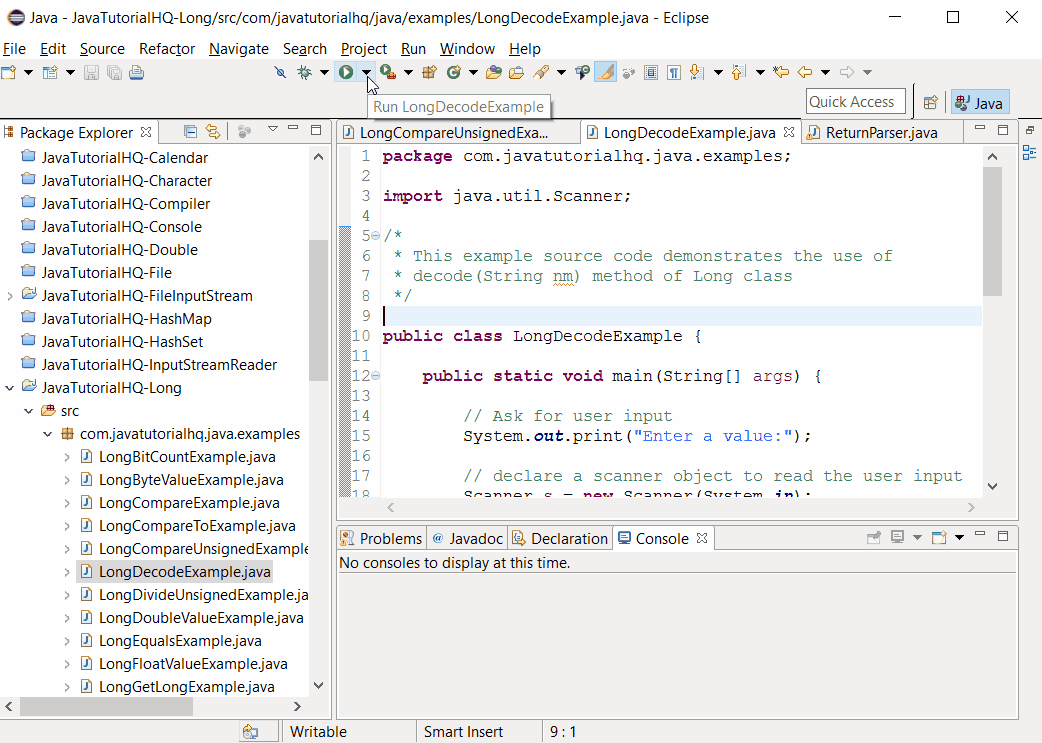Click the Print icon in the toolbar
This screenshot has width=1042, height=743.
tap(136, 72)
